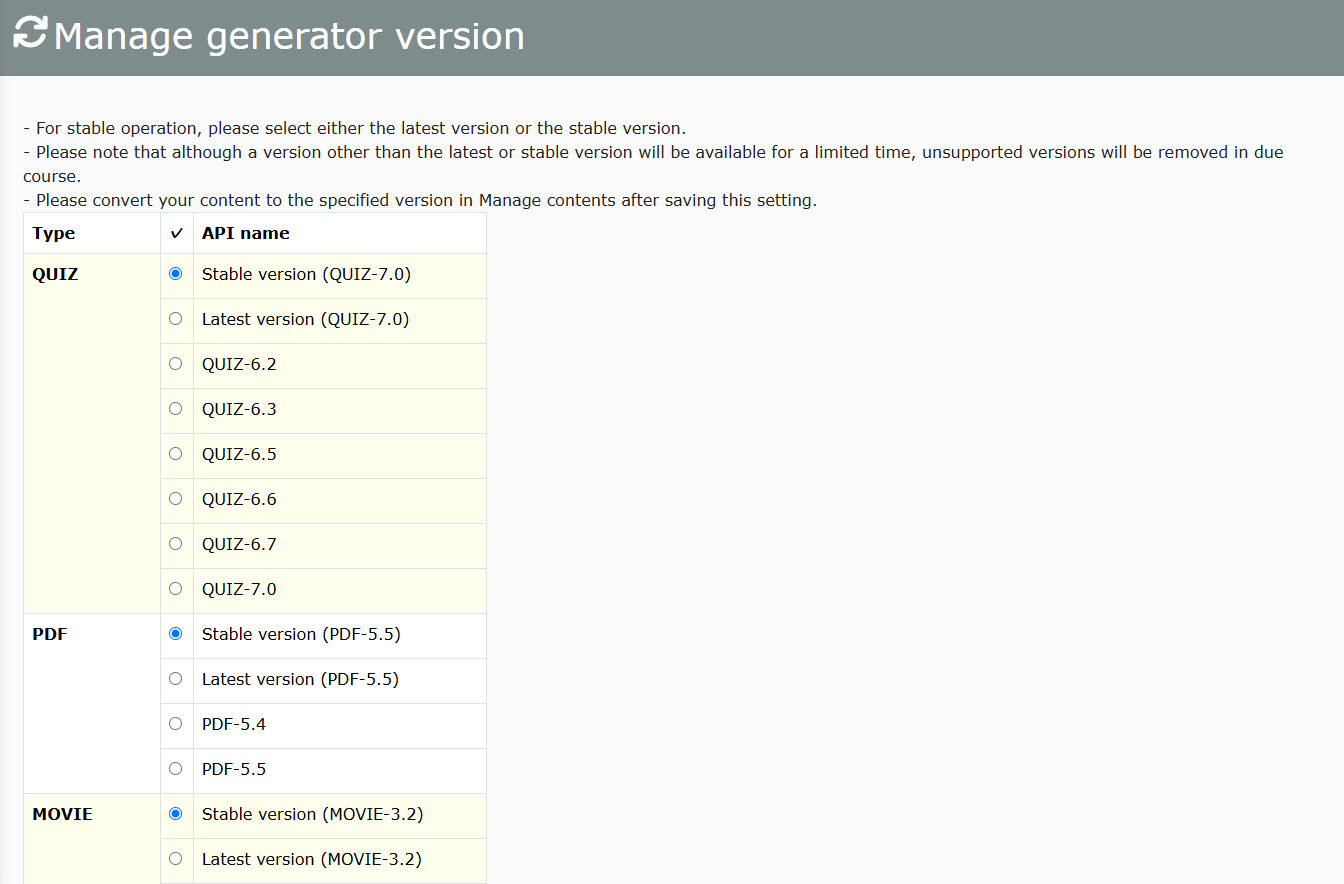
Task: Pick the plain PDF-5.5 radio option
Action: tap(176, 769)
